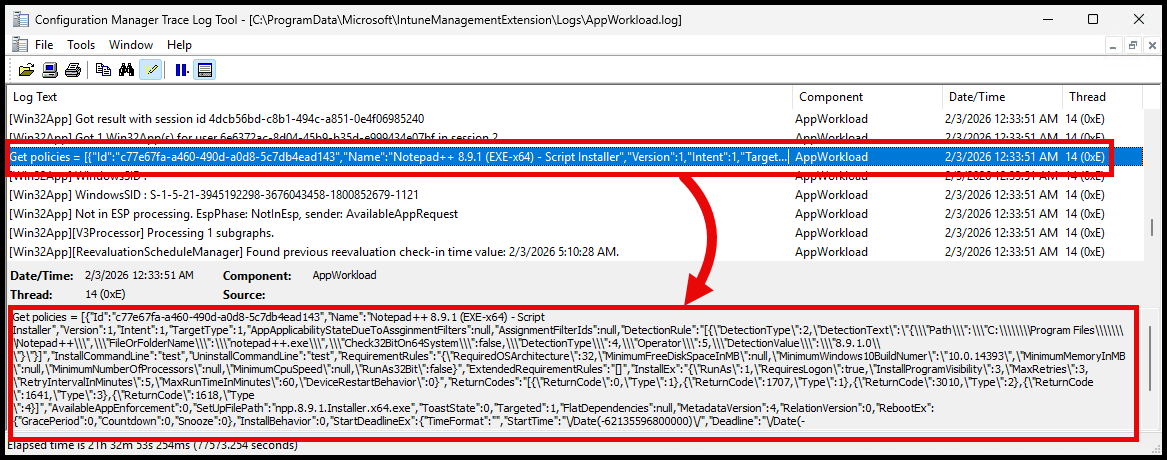1167x460 pixels.
Task: Open the Help menu
Action: pyautogui.click(x=179, y=45)
